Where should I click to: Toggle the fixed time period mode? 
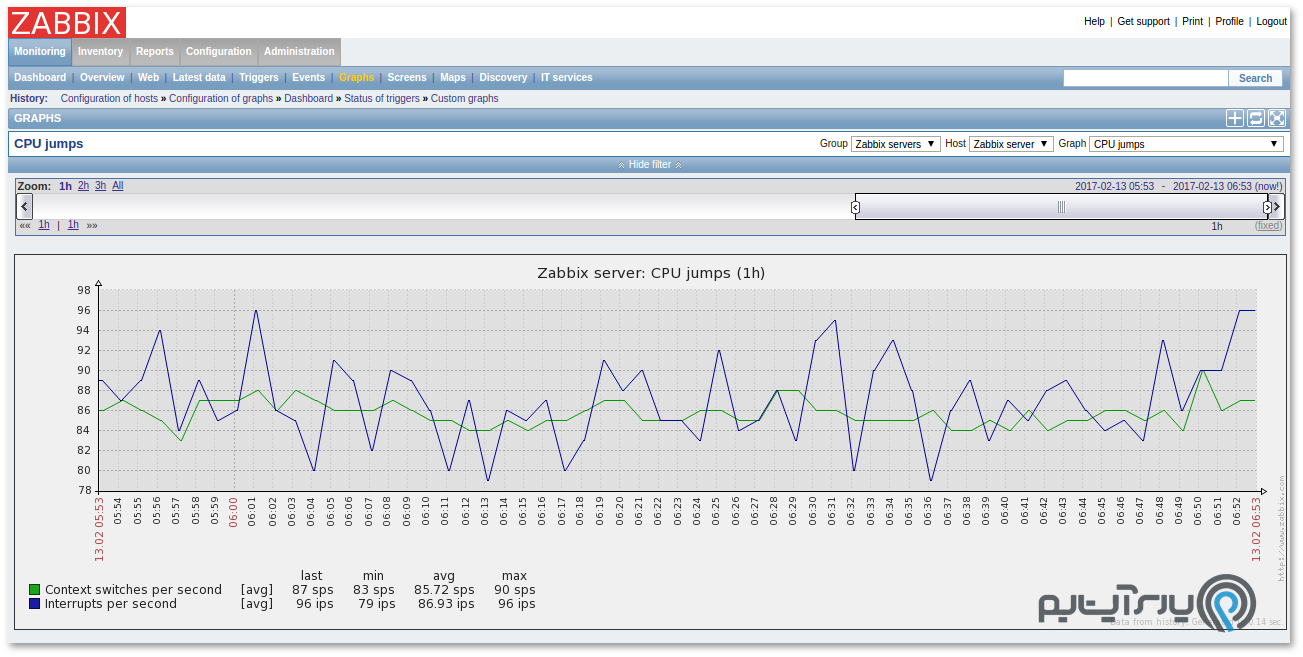1268,226
